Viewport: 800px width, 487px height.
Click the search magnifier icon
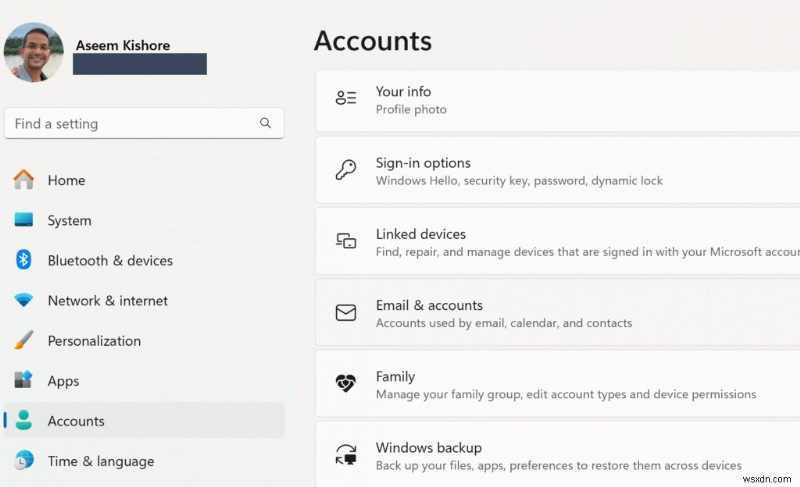pyautogui.click(x=265, y=123)
